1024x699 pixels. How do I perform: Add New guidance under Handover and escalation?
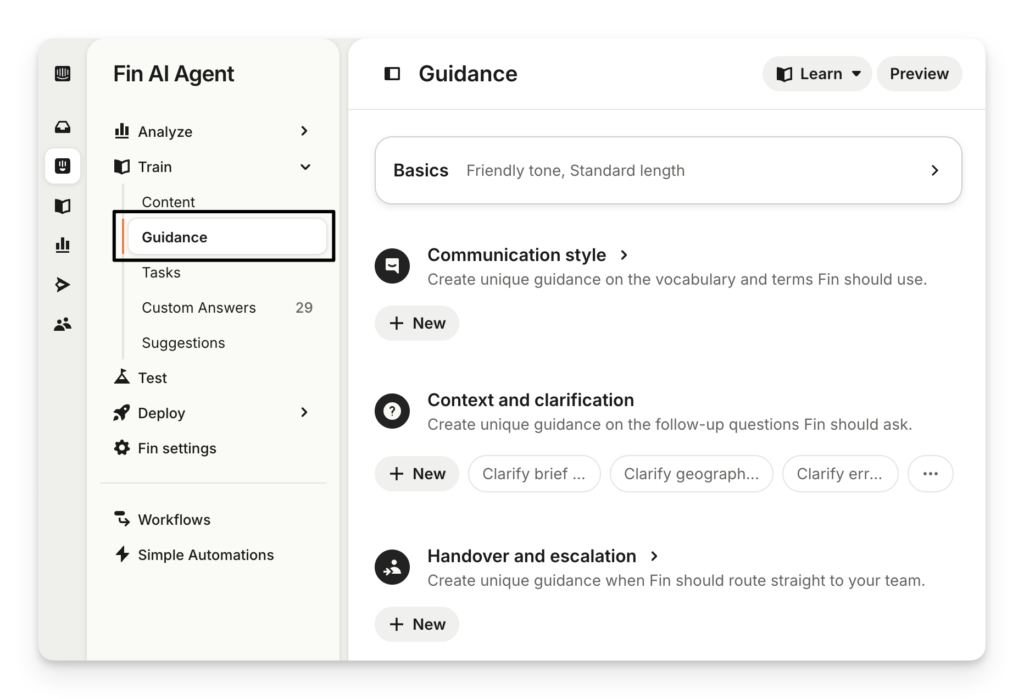(417, 625)
